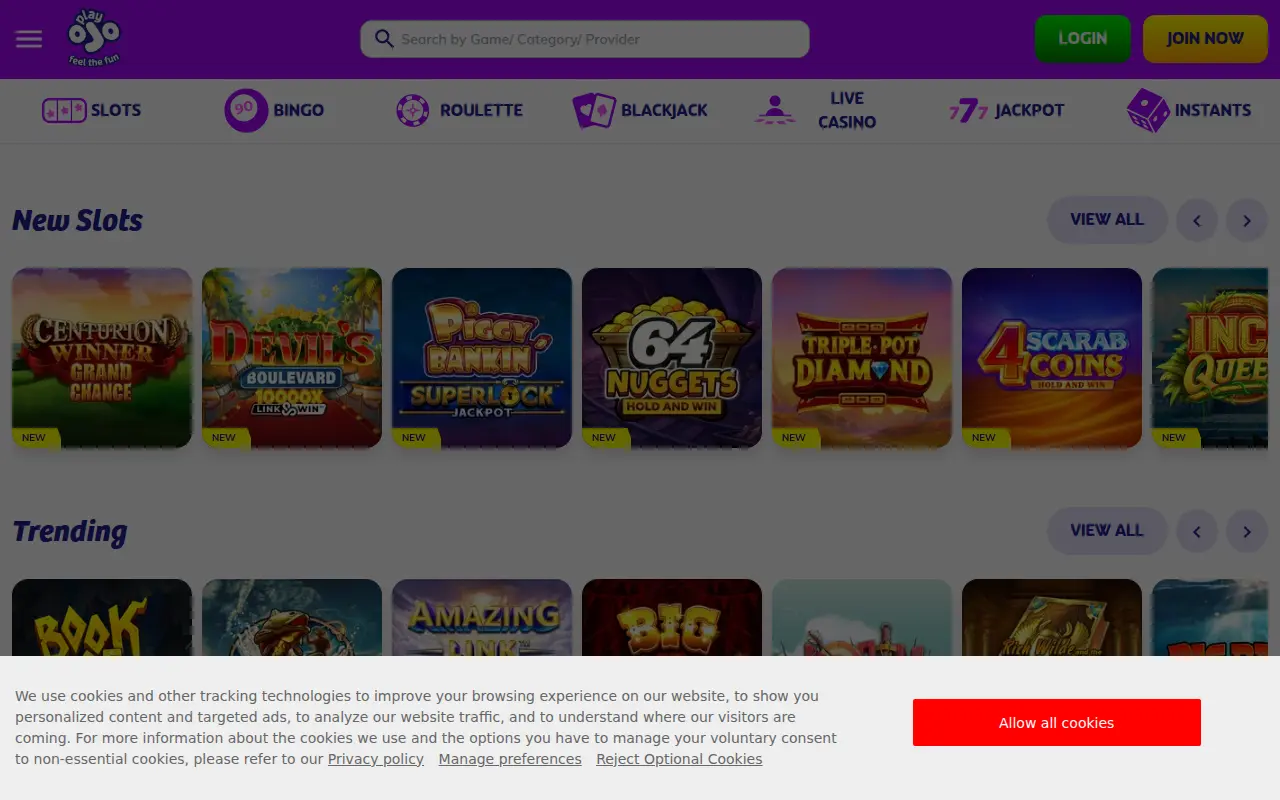The height and width of the screenshot is (800, 1280).
Task: Open the Privacy policy link
Action: pos(376,759)
